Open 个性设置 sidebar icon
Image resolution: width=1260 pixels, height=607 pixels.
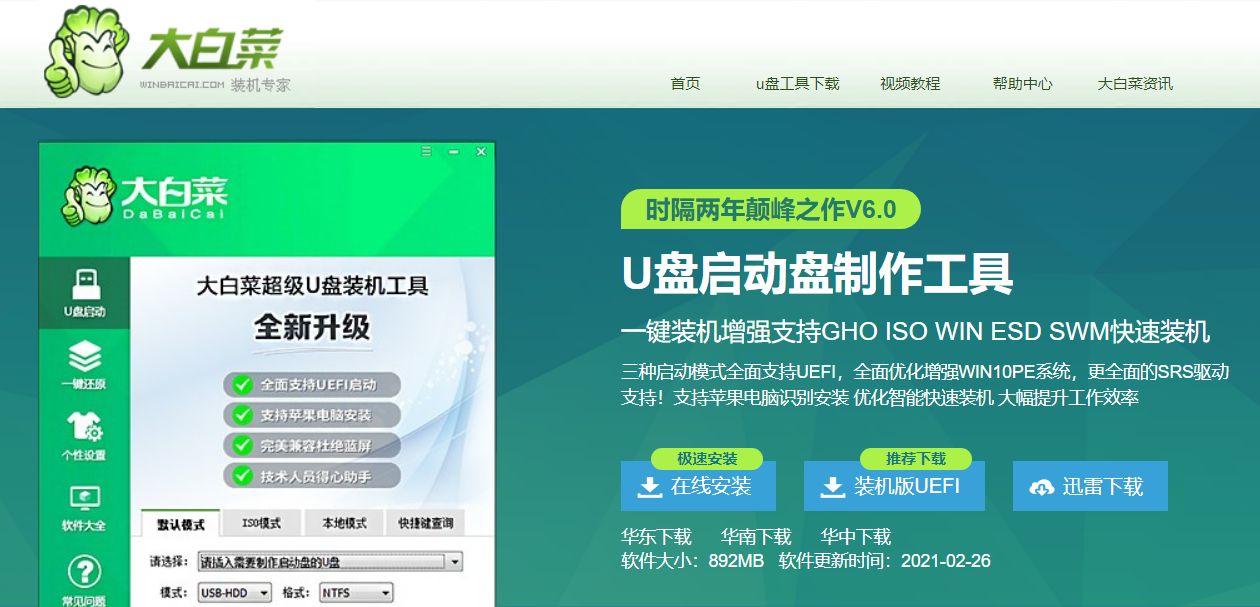84,435
